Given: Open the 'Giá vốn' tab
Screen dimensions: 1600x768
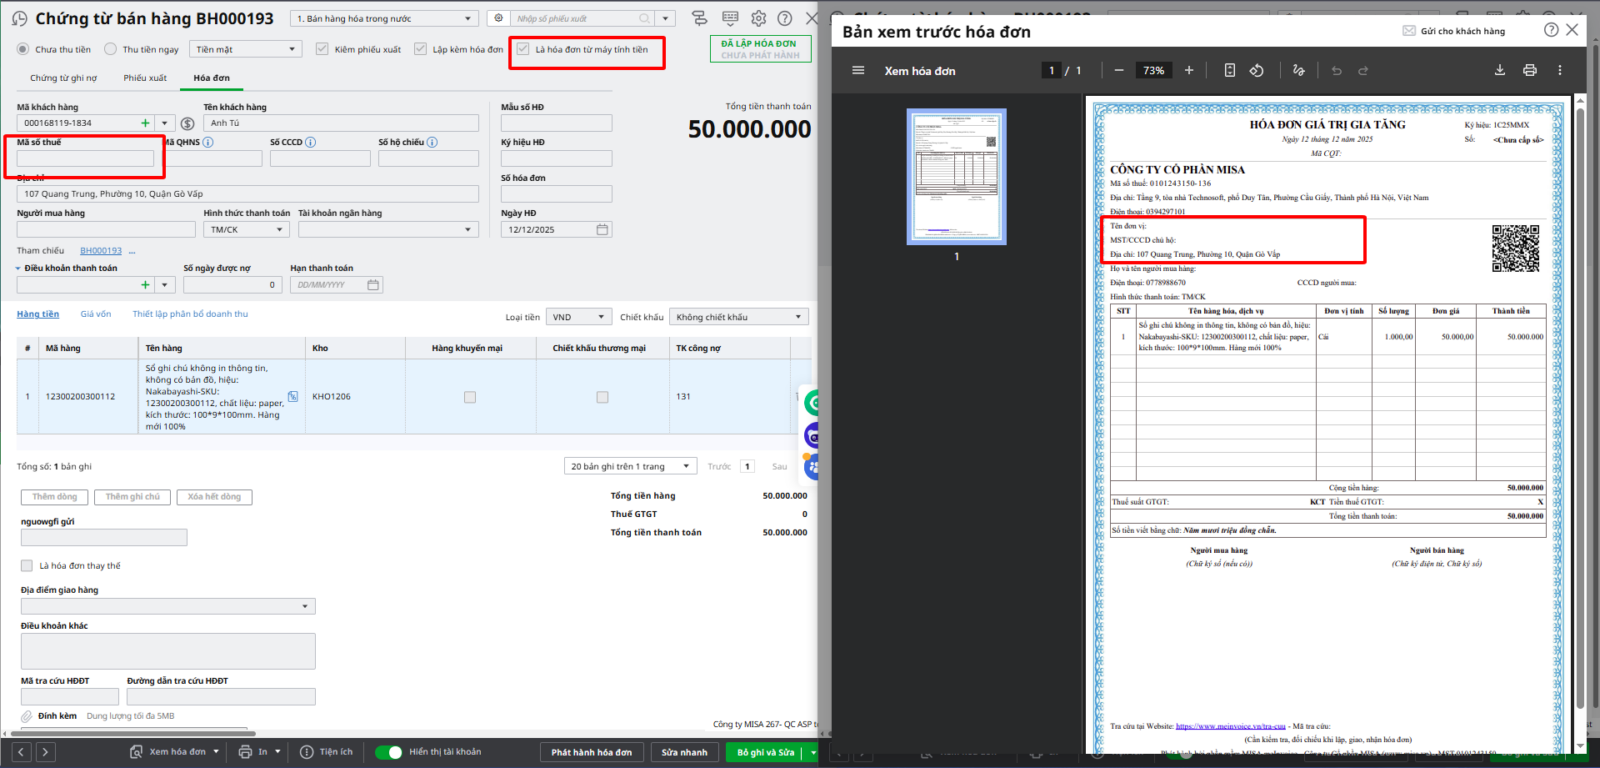Looking at the screenshot, I should pyautogui.click(x=96, y=314).
